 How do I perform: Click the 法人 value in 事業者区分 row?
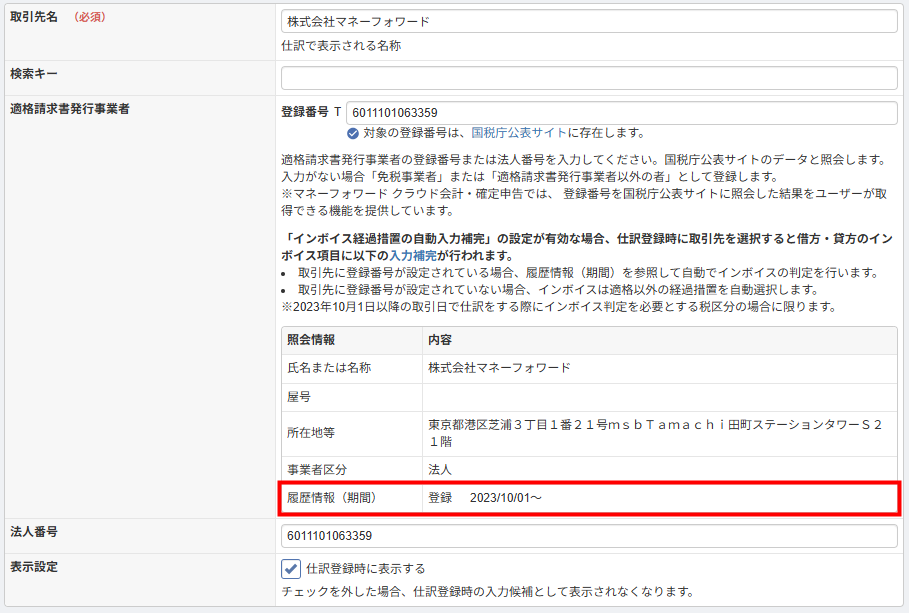pos(439,470)
